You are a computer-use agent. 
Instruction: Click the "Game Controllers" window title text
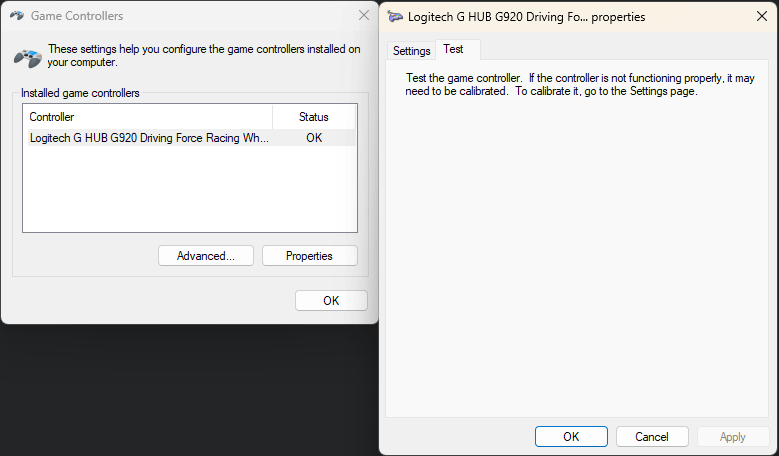click(x=77, y=16)
